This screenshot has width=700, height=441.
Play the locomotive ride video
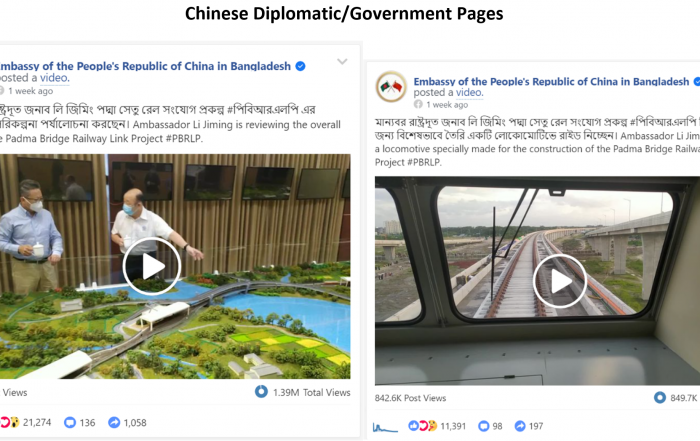click(x=559, y=281)
